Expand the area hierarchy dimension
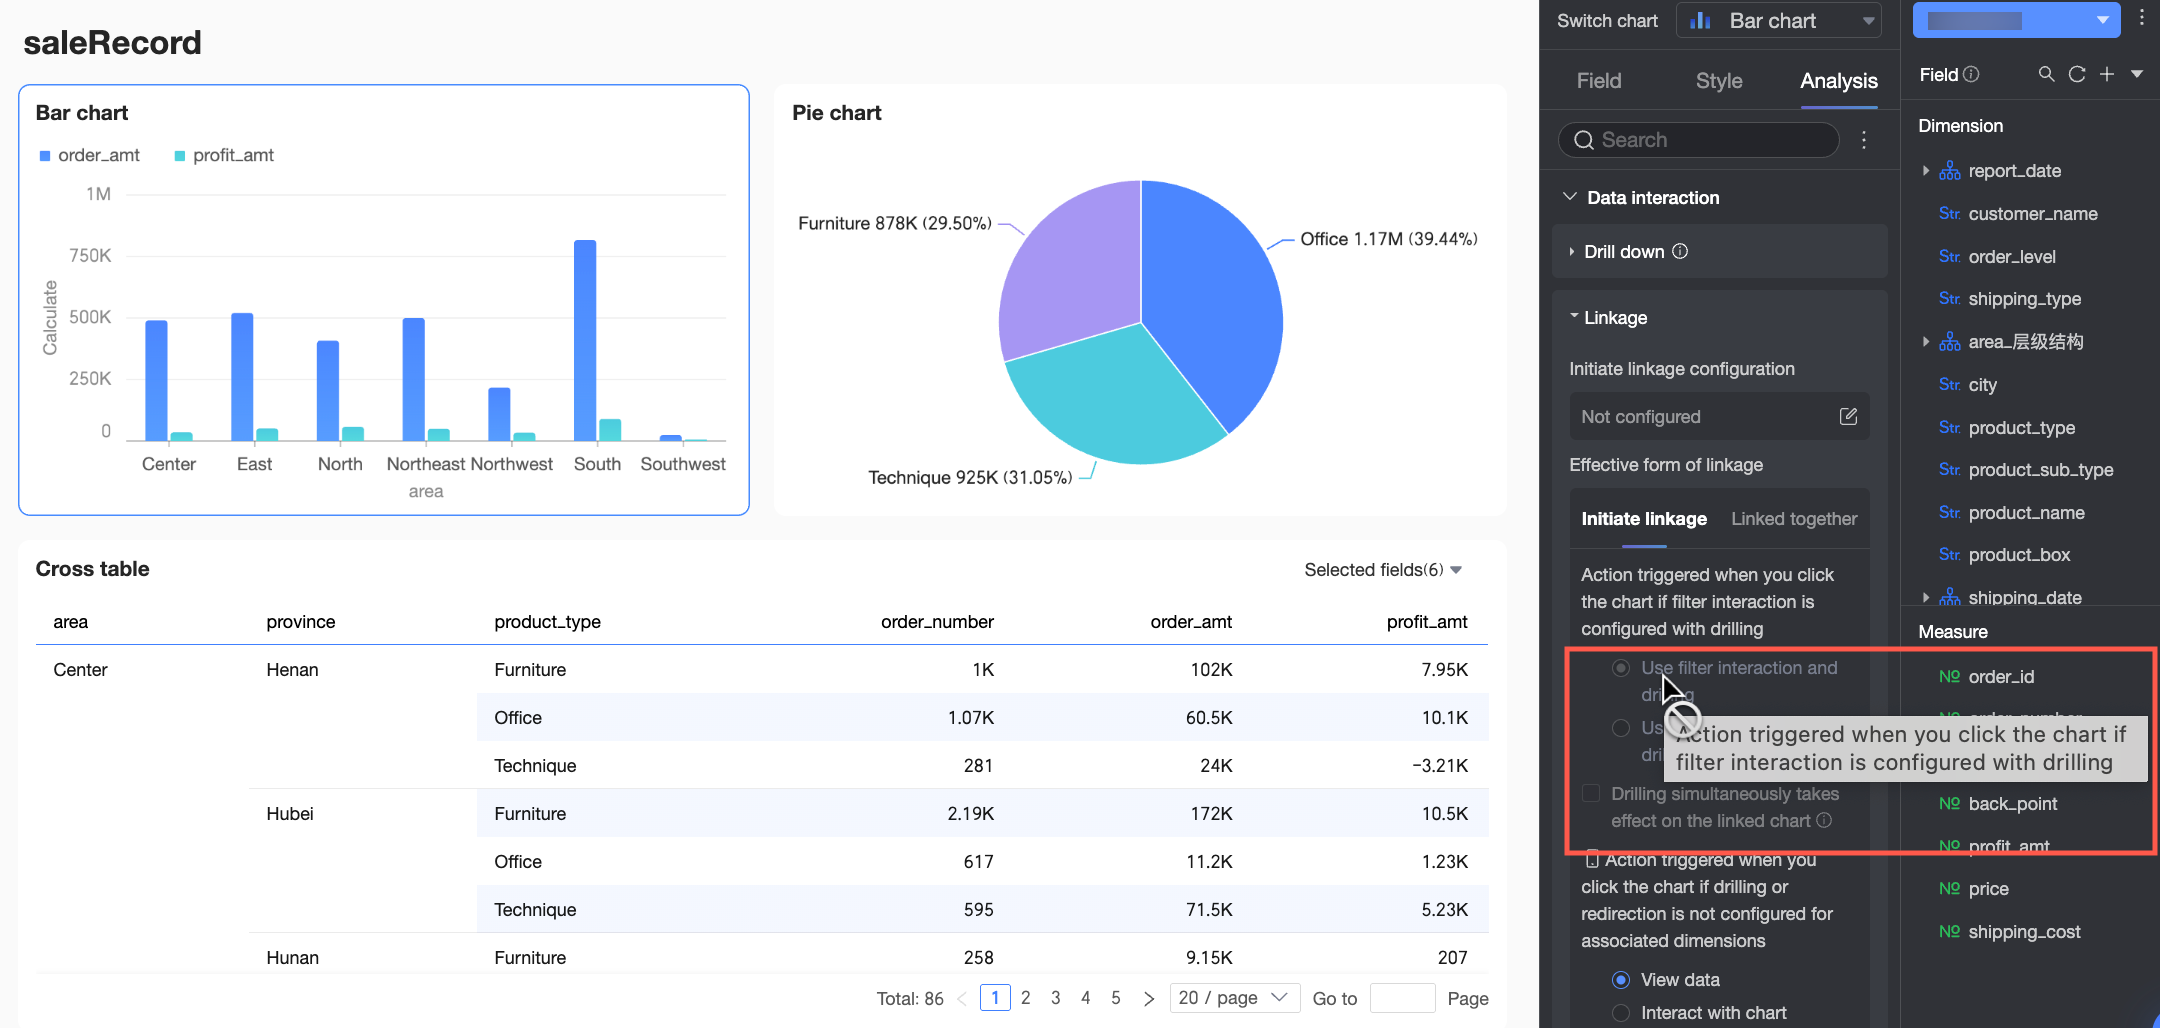 1926,342
